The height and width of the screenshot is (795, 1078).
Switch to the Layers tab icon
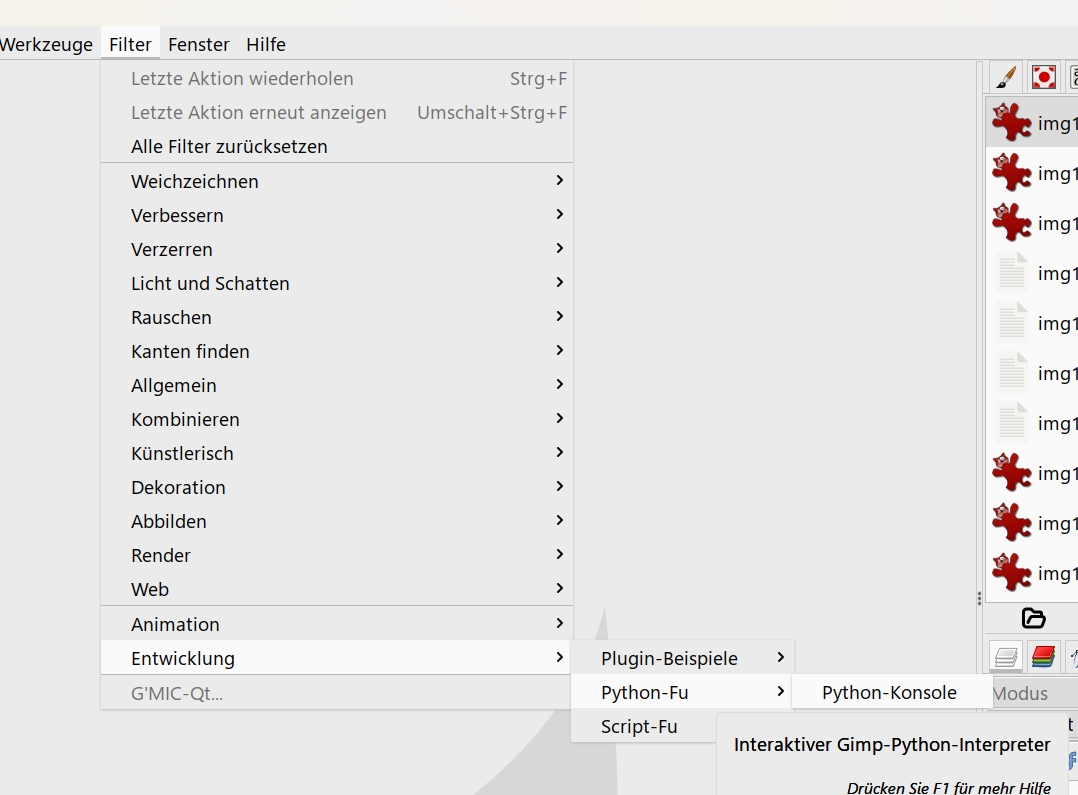[1006, 657]
